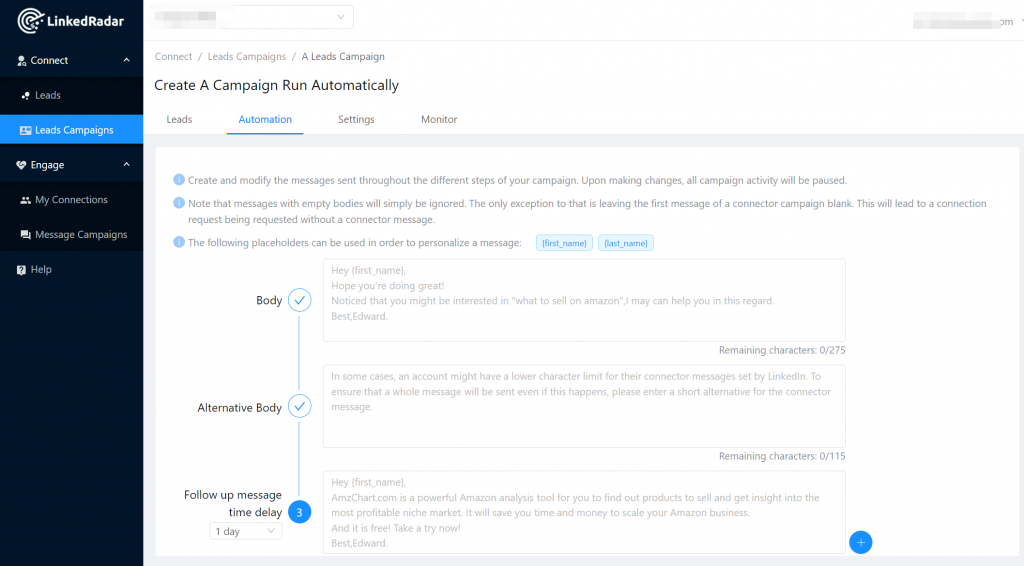Image resolution: width=1024 pixels, height=566 pixels.
Task: Toggle the Body step checkmark
Action: pyautogui.click(x=299, y=300)
